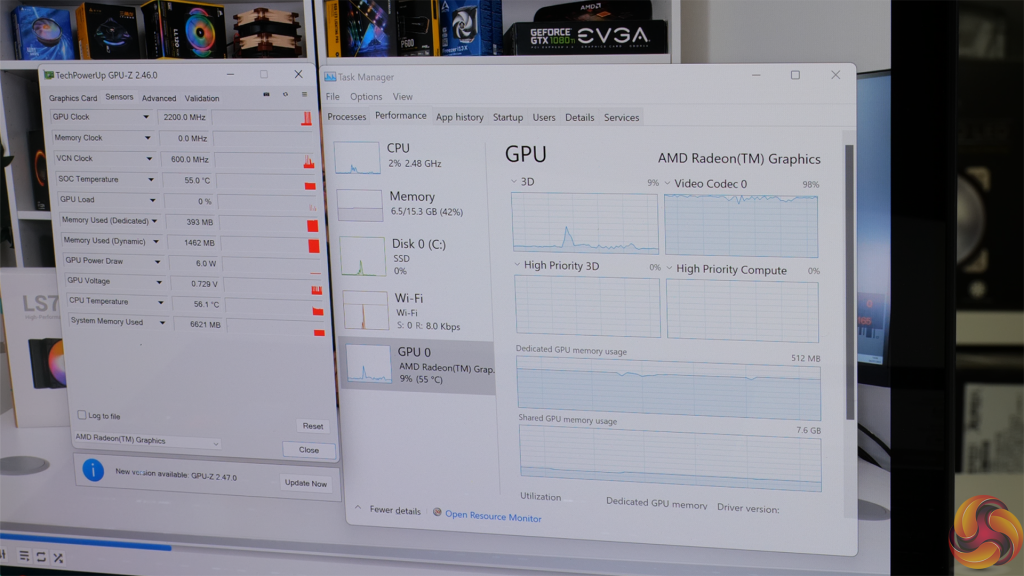This screenshot has width=1024, height=576.
Task: Click the repeat icon in the player toolbar
Action: coord(41,558)
